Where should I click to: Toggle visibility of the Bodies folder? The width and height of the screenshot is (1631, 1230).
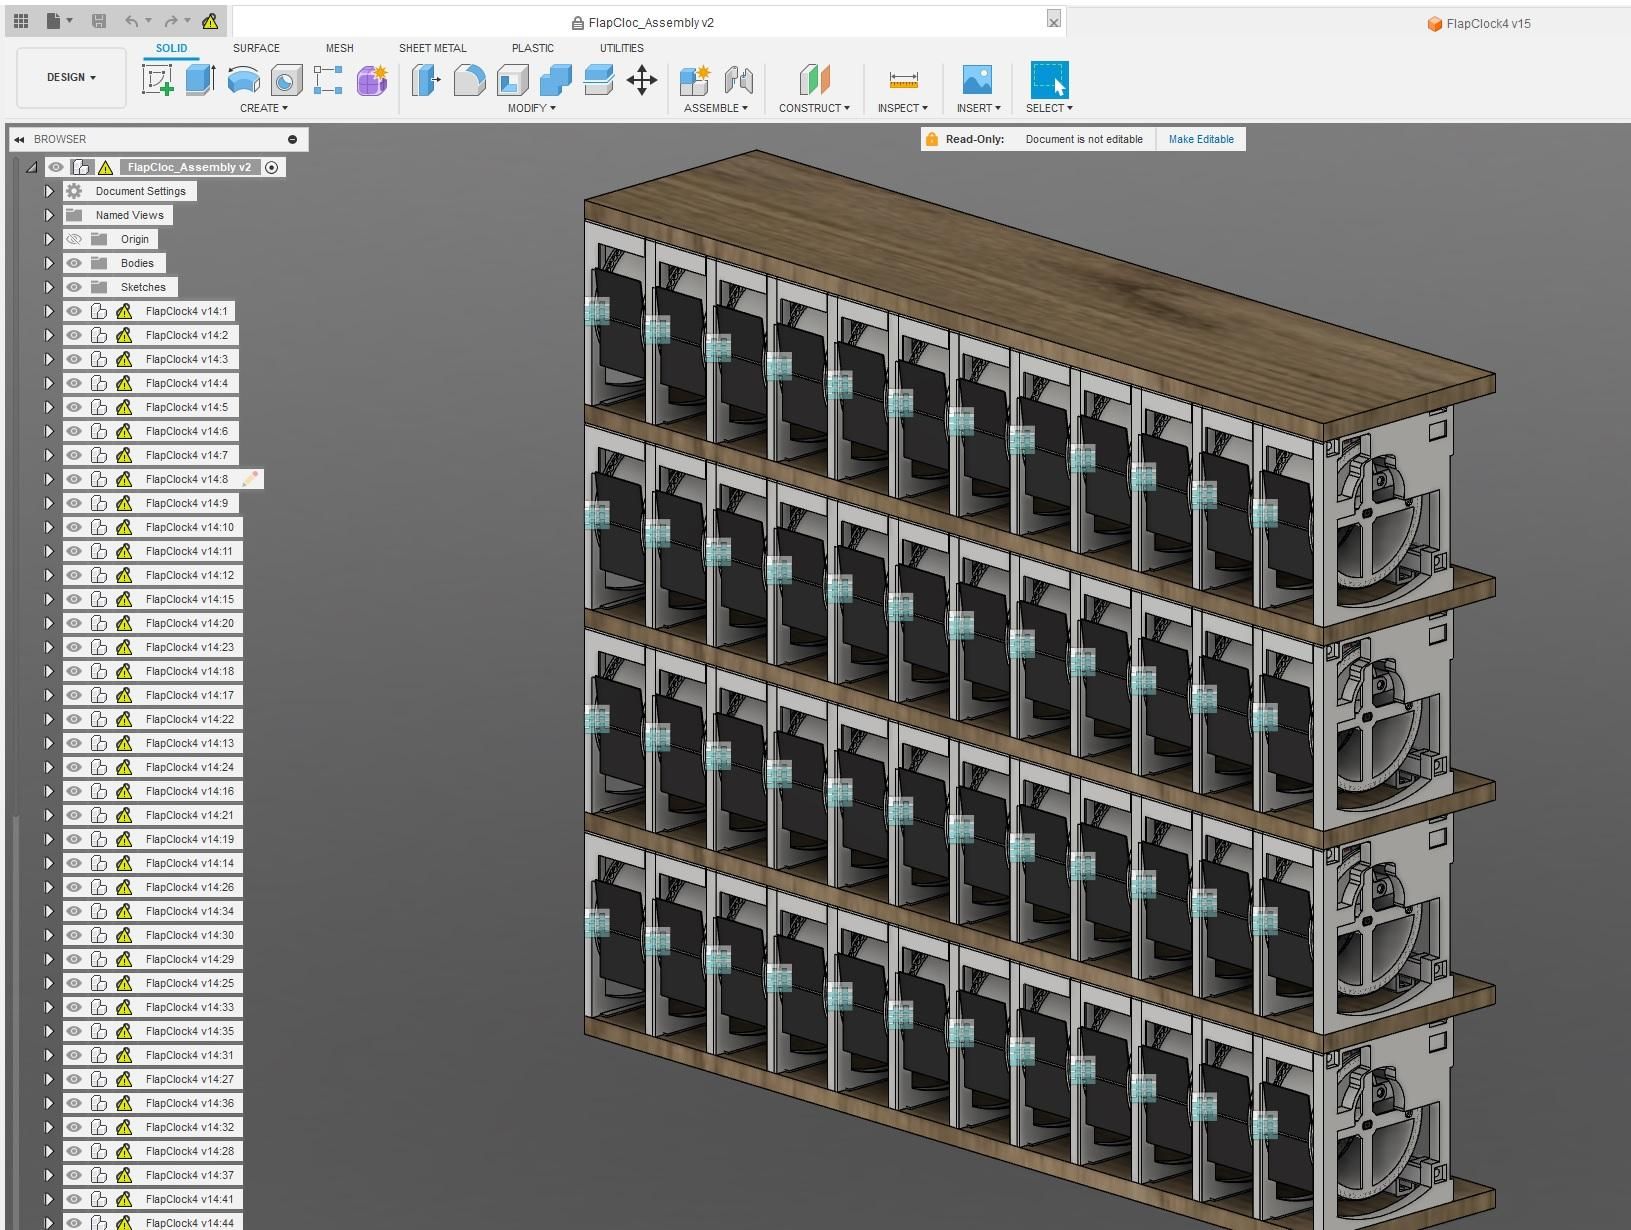click(74, 263)
